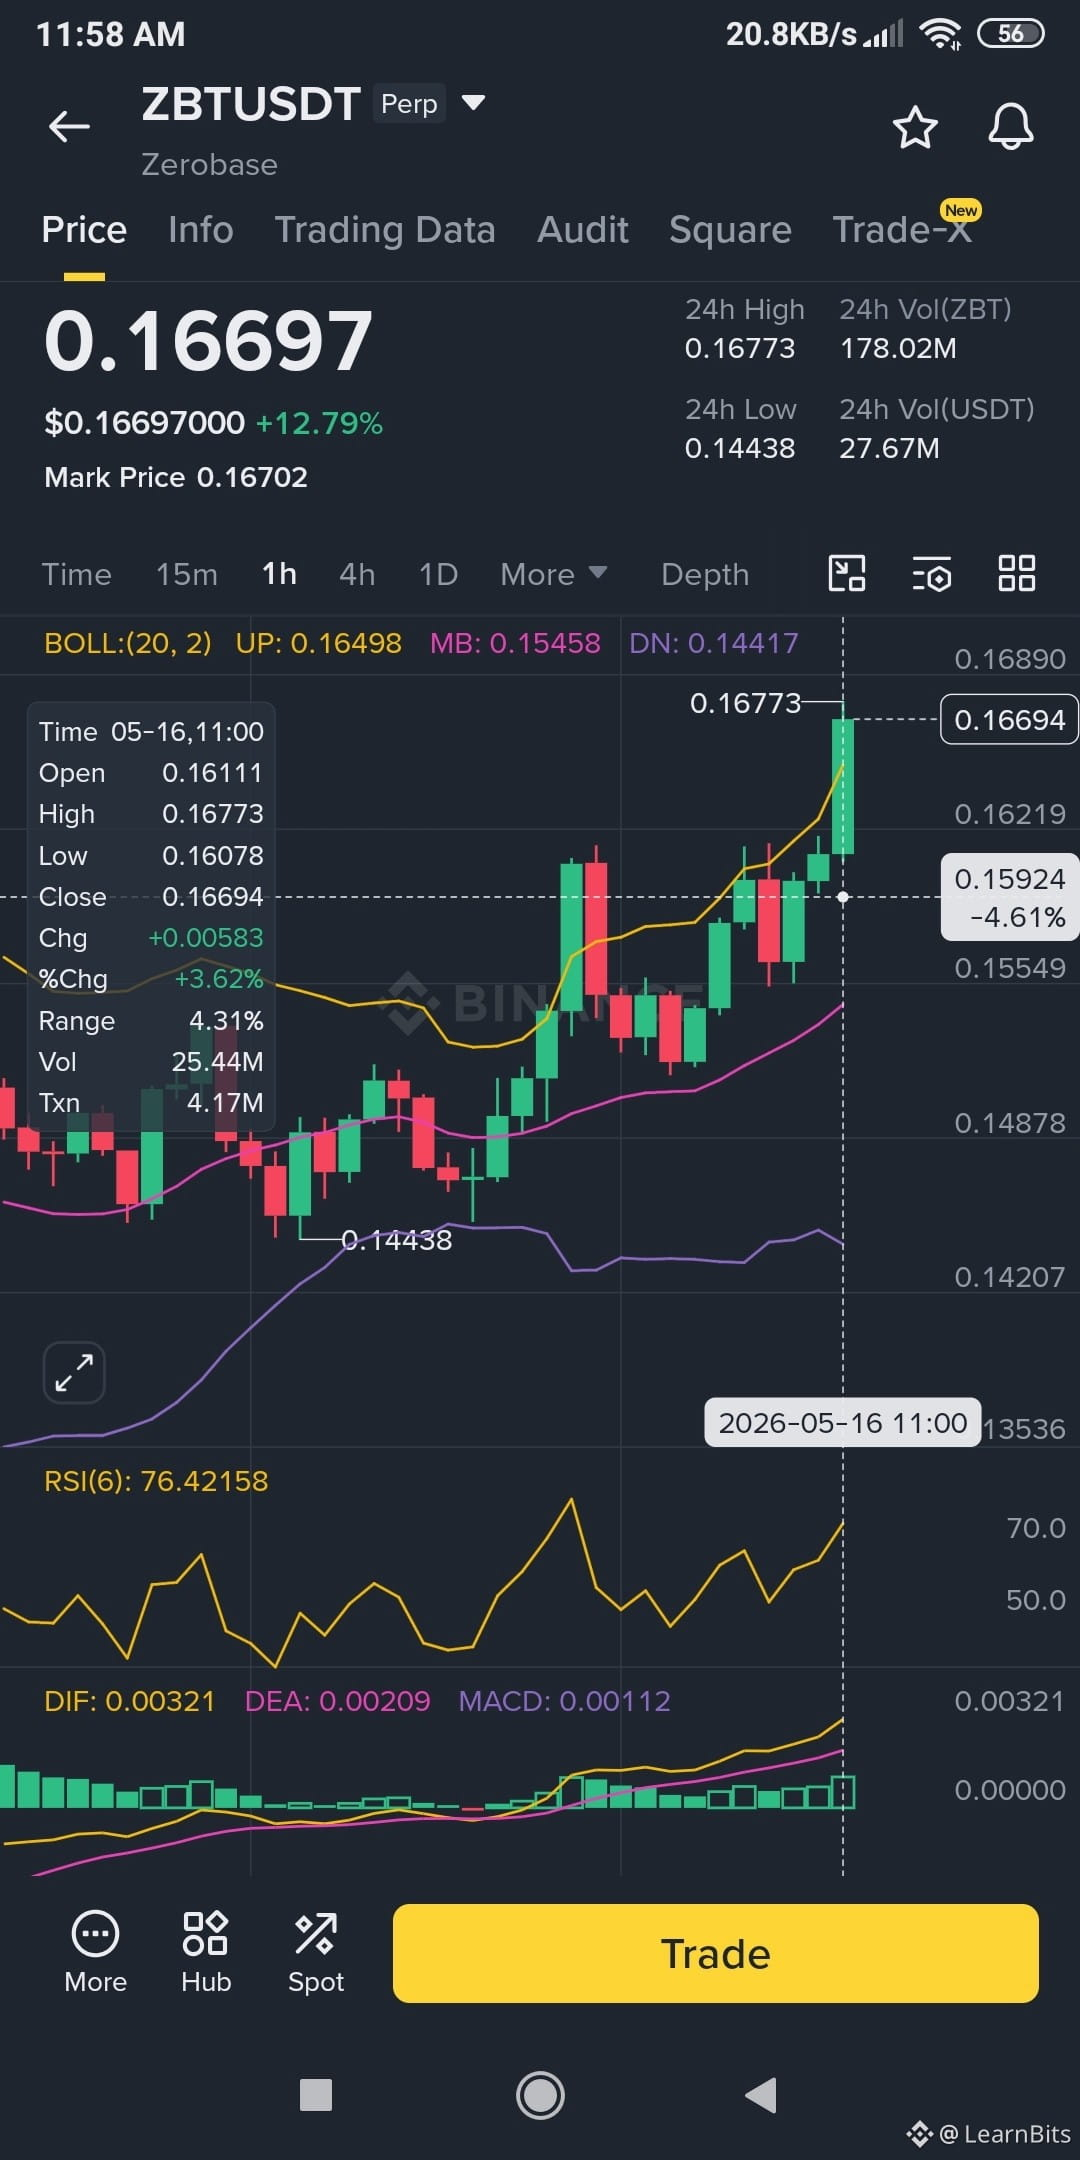Tap the Mark Price 0.16702 value
The image size is (1080, 2160).
[x=252, y=477]
